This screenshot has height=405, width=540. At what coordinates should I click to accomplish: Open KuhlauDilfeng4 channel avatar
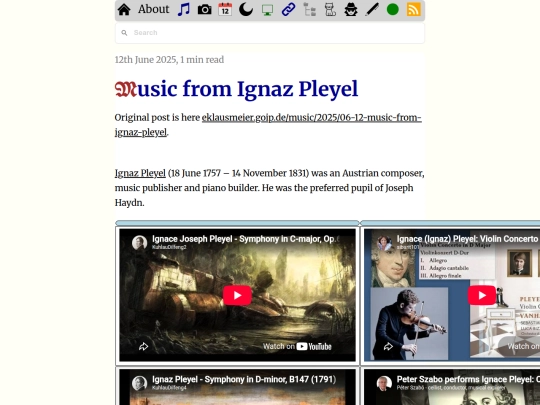coord(139,383)
